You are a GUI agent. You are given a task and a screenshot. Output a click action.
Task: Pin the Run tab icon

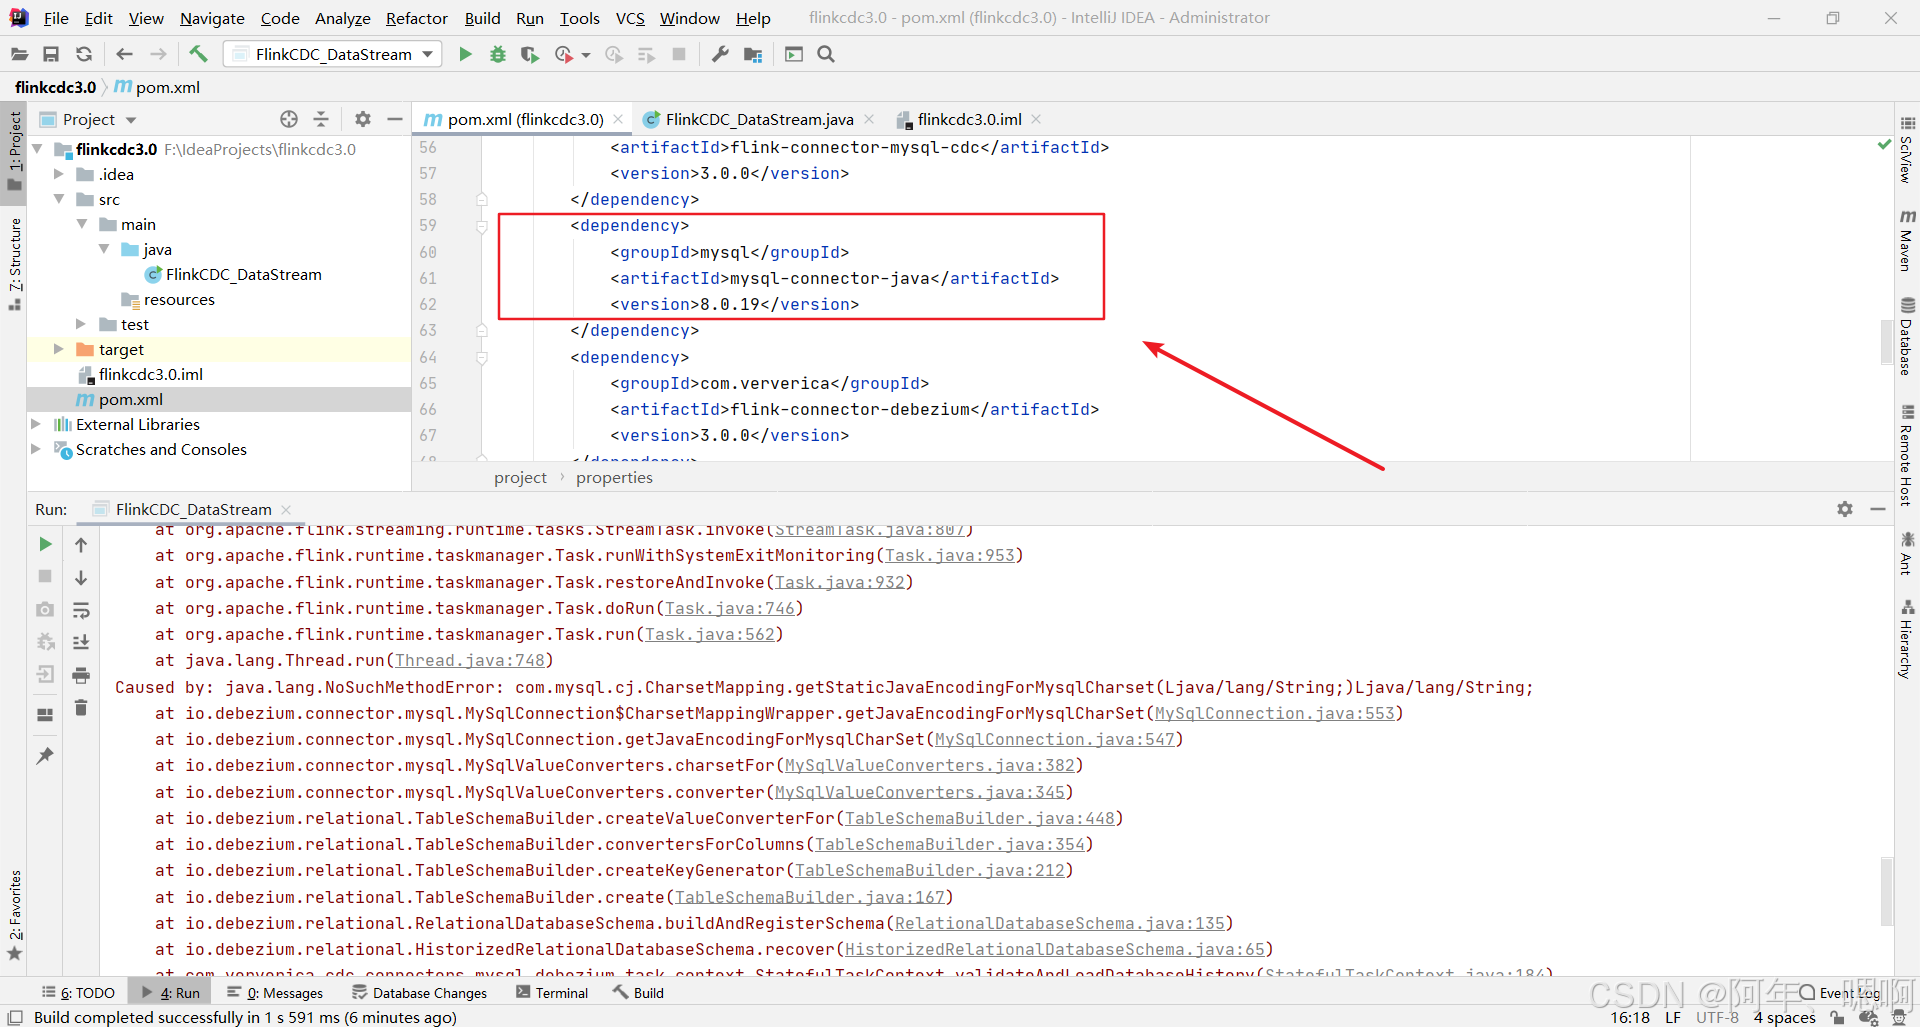[45, 756]
